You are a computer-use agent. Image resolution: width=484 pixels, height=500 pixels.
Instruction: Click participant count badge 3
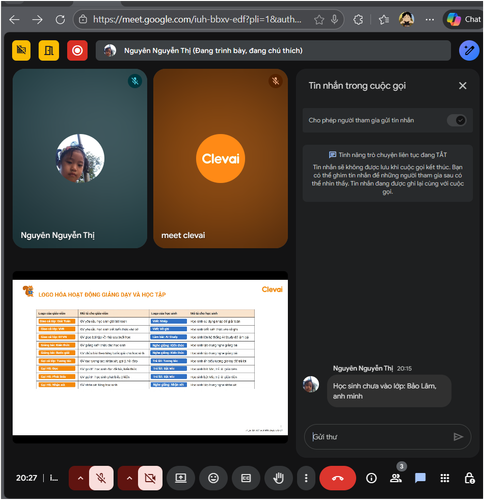[x=402, y=466]
